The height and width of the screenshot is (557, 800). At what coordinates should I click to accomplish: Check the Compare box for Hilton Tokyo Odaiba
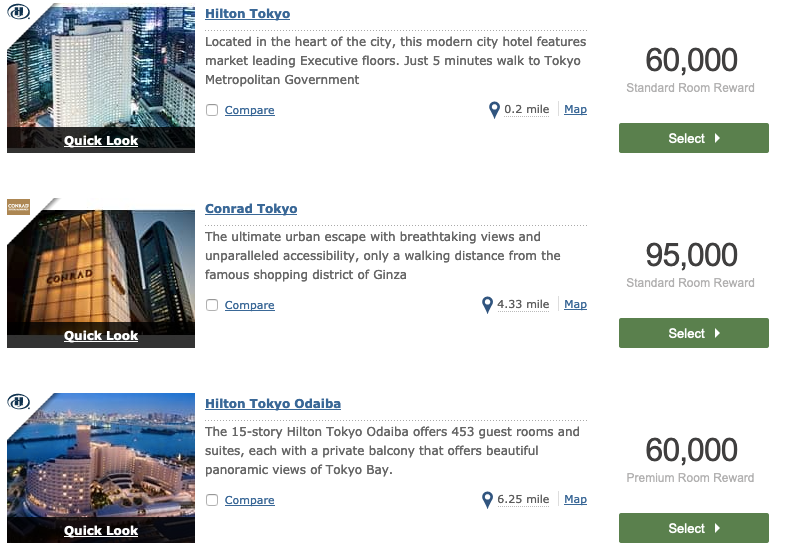pyautogui.click(x=212, y=500)
